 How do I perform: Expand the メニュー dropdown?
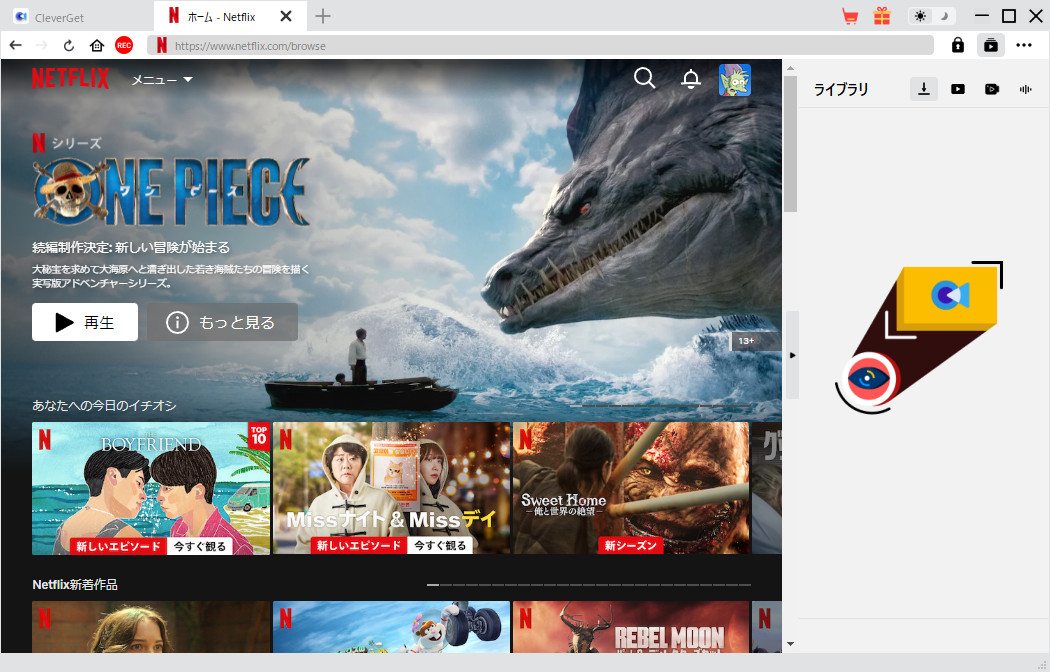(161, 80)
